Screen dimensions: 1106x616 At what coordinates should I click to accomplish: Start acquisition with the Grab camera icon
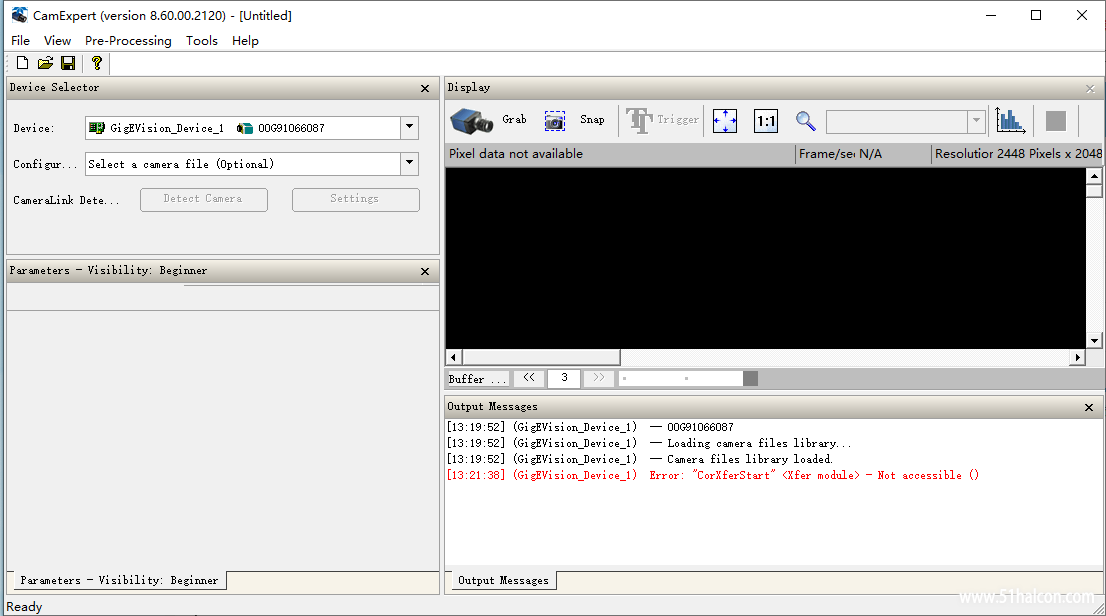click(471, 121)
